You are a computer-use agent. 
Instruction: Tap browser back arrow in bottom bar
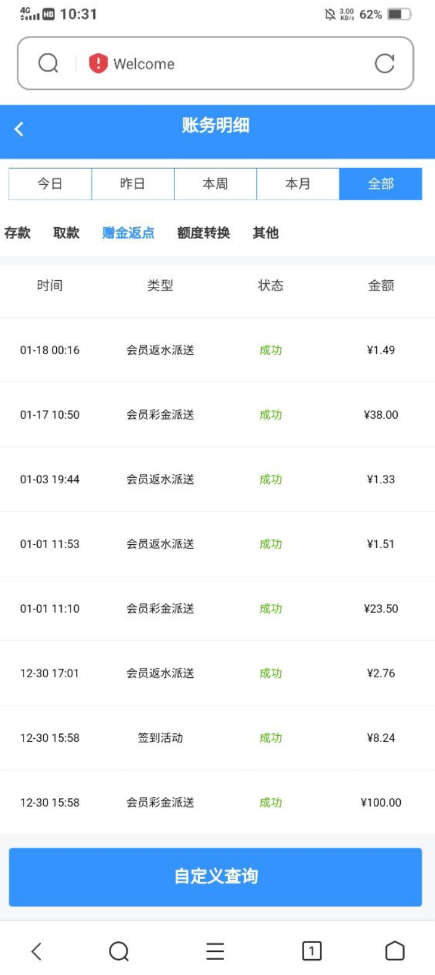click(x=37, y=951)
